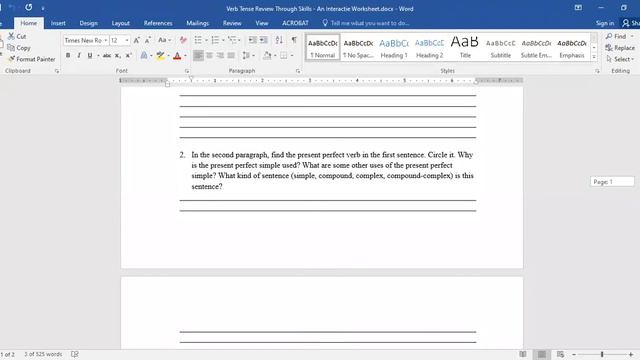Click Sign in link
Viewport: 640px width, 360px height.
(604, 23)
